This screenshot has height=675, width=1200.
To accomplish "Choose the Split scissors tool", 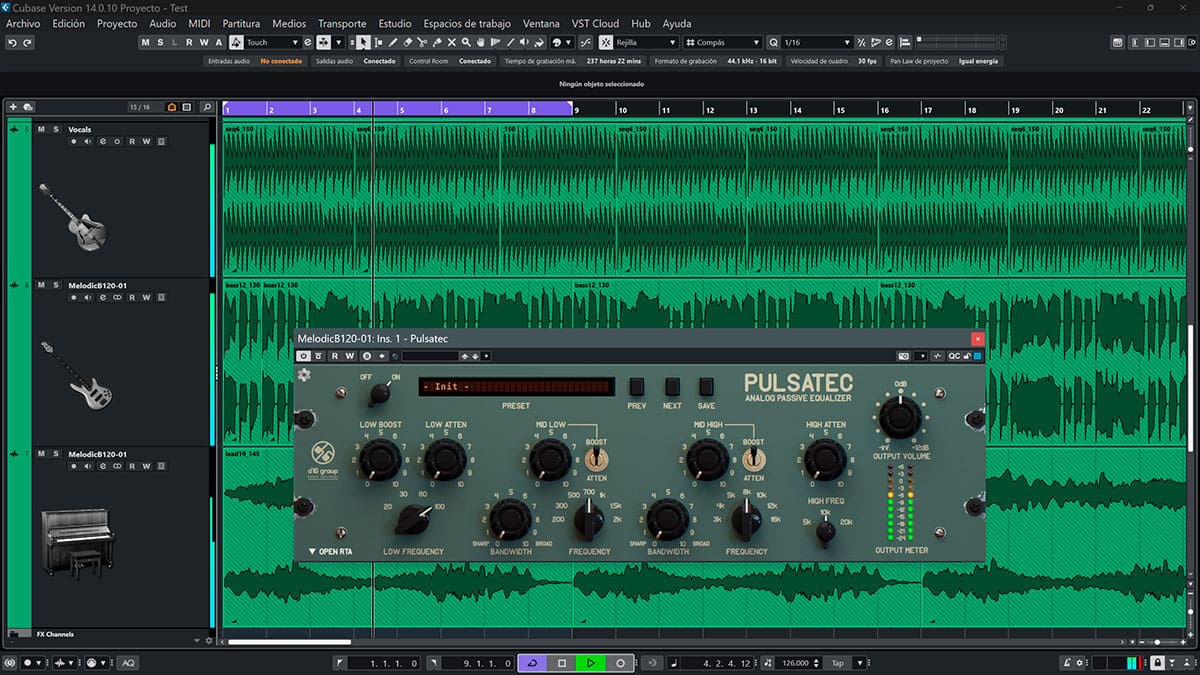I will [x=423, y=43].
